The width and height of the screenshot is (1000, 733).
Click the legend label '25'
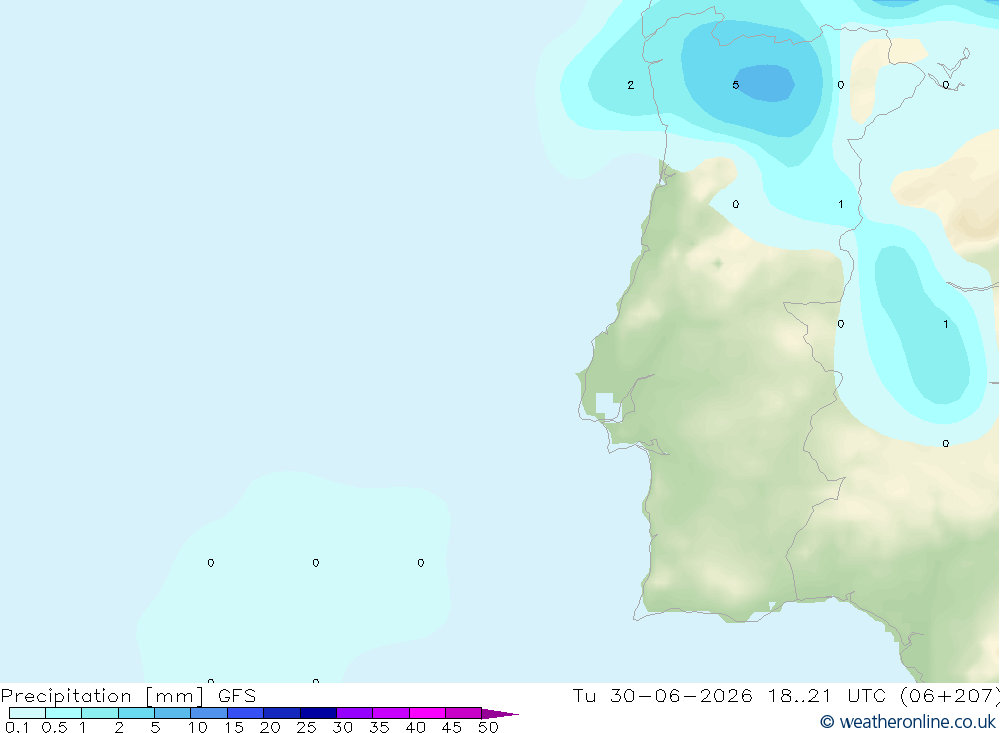(306, 727)
